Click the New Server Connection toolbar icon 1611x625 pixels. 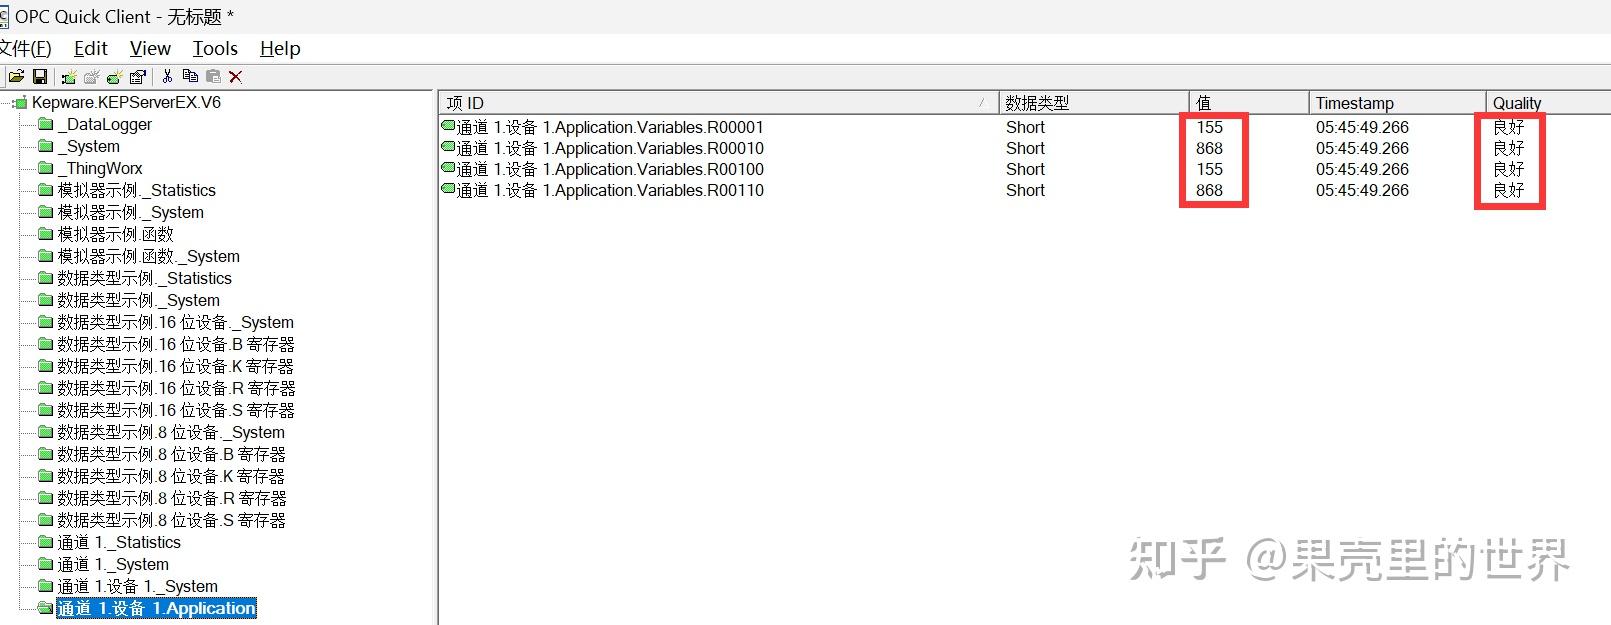(x=68, y=76)
